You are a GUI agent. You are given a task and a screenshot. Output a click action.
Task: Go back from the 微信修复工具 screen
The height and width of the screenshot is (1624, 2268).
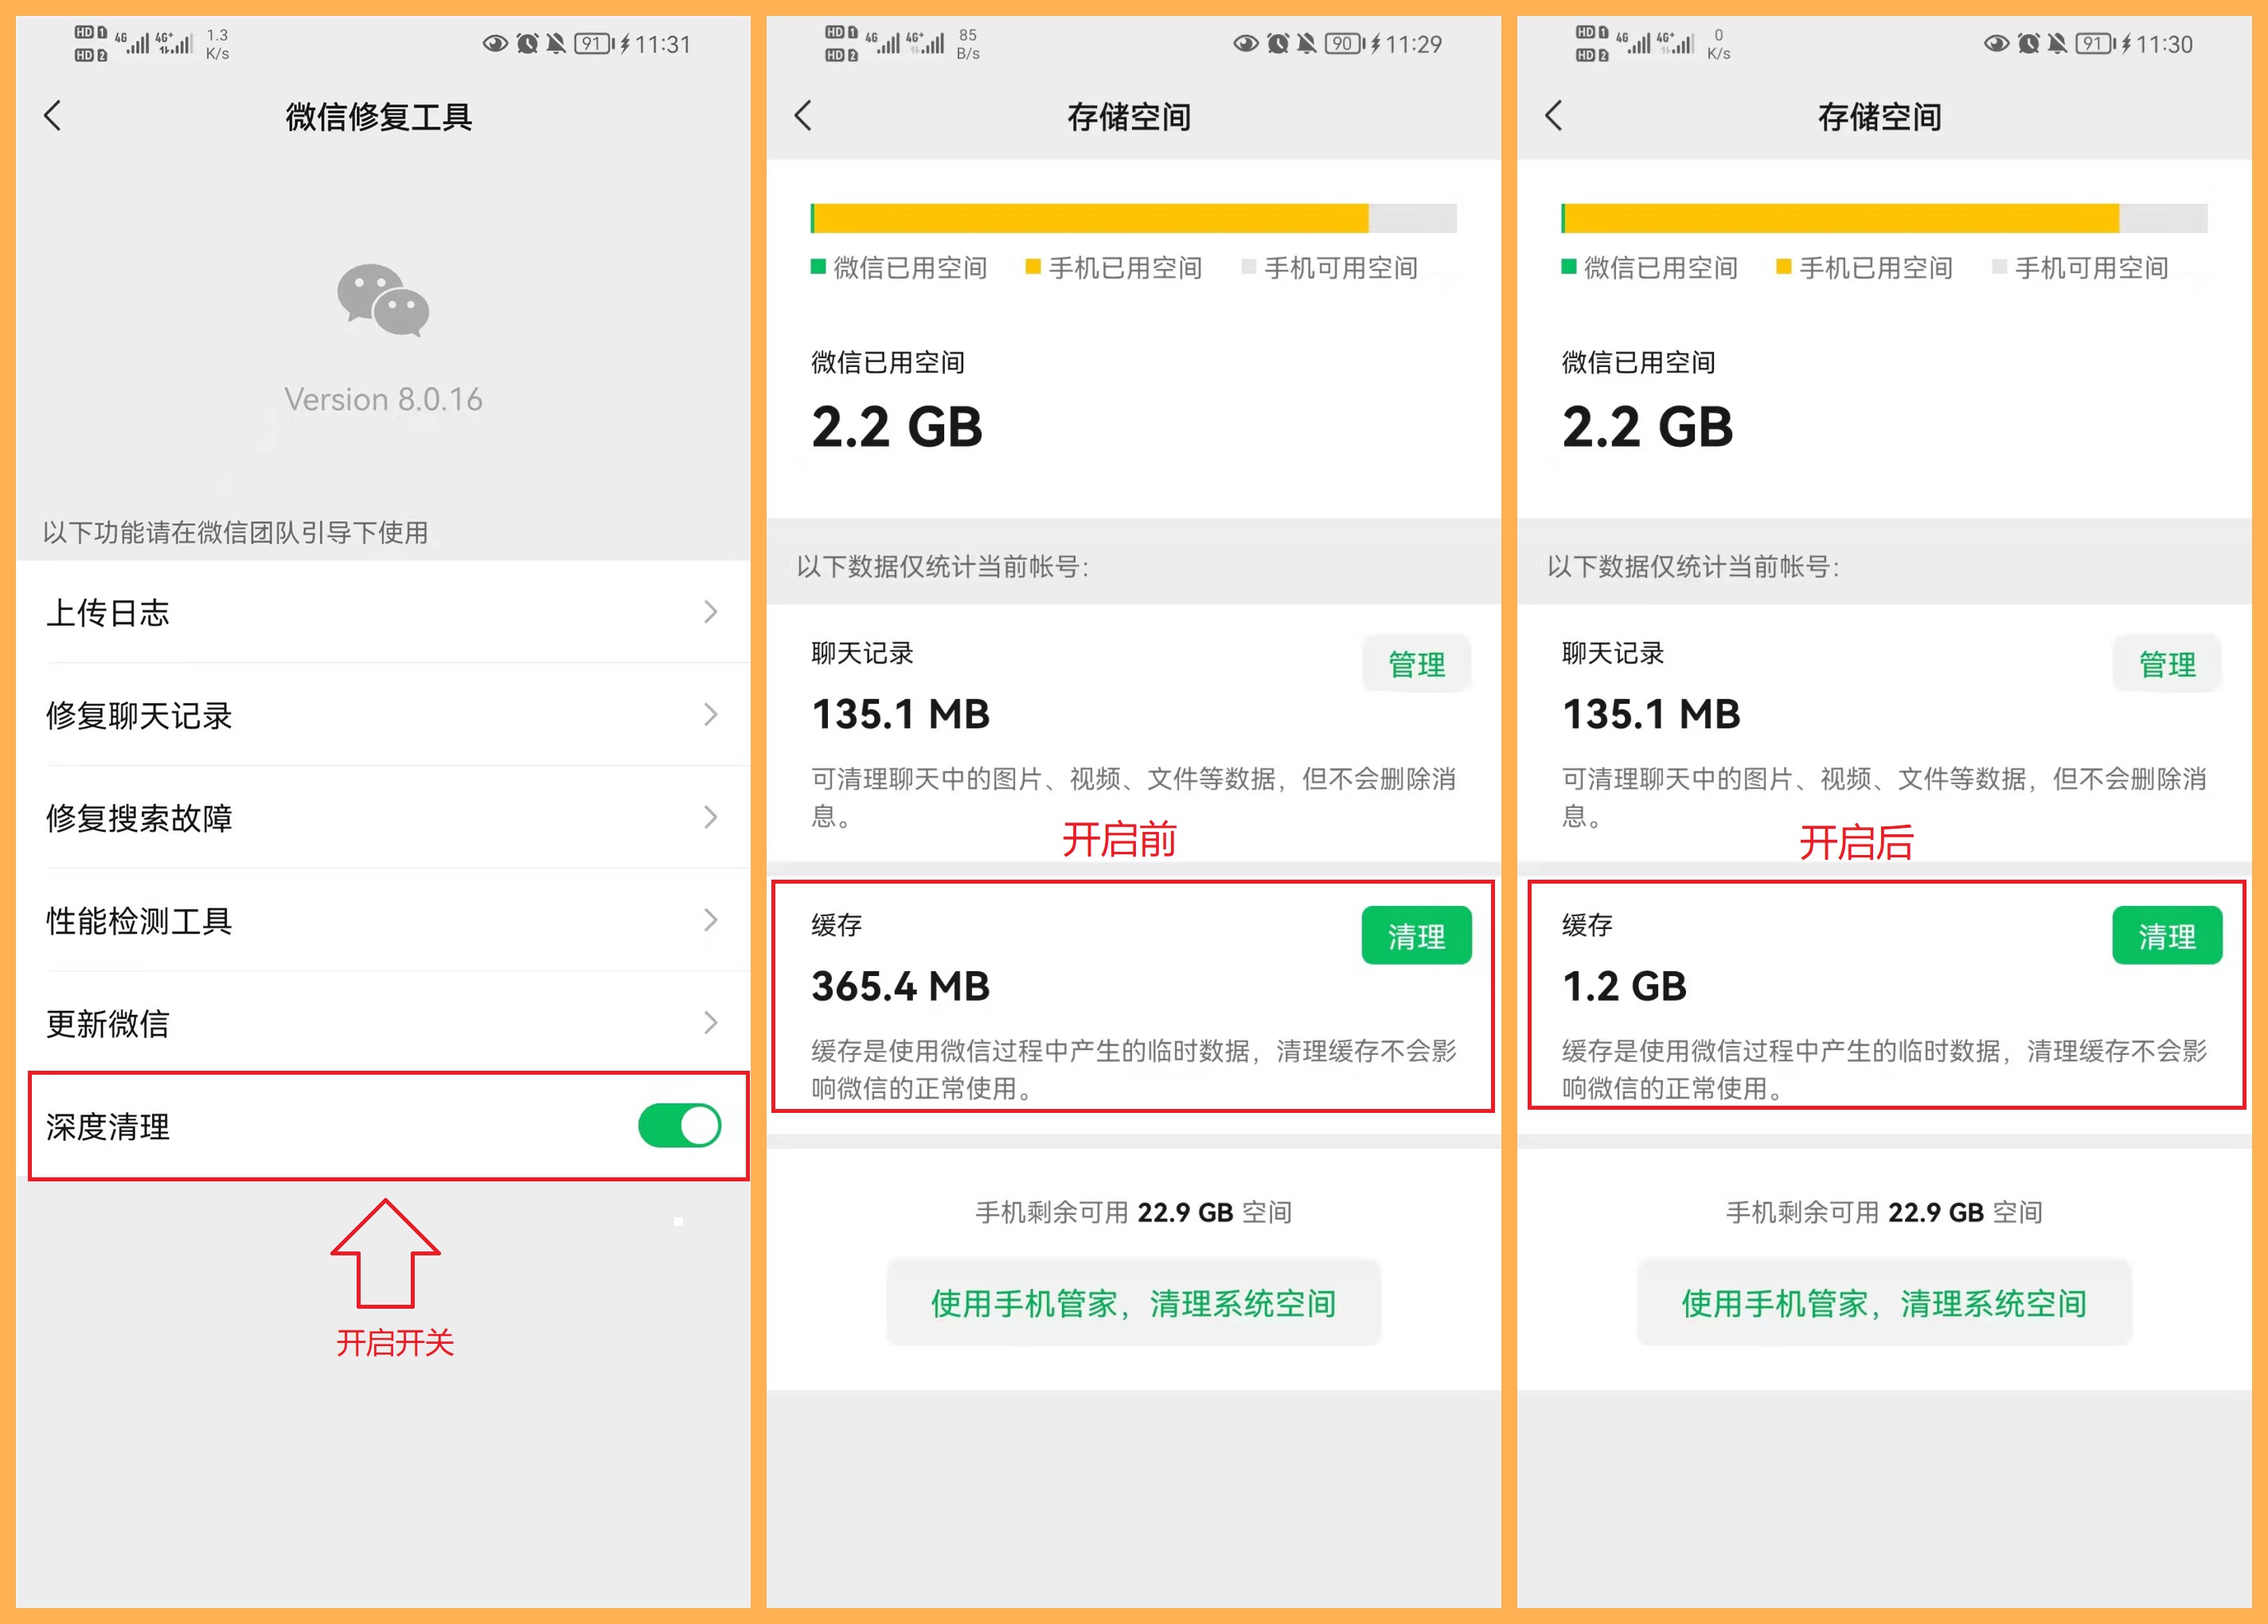53,116
